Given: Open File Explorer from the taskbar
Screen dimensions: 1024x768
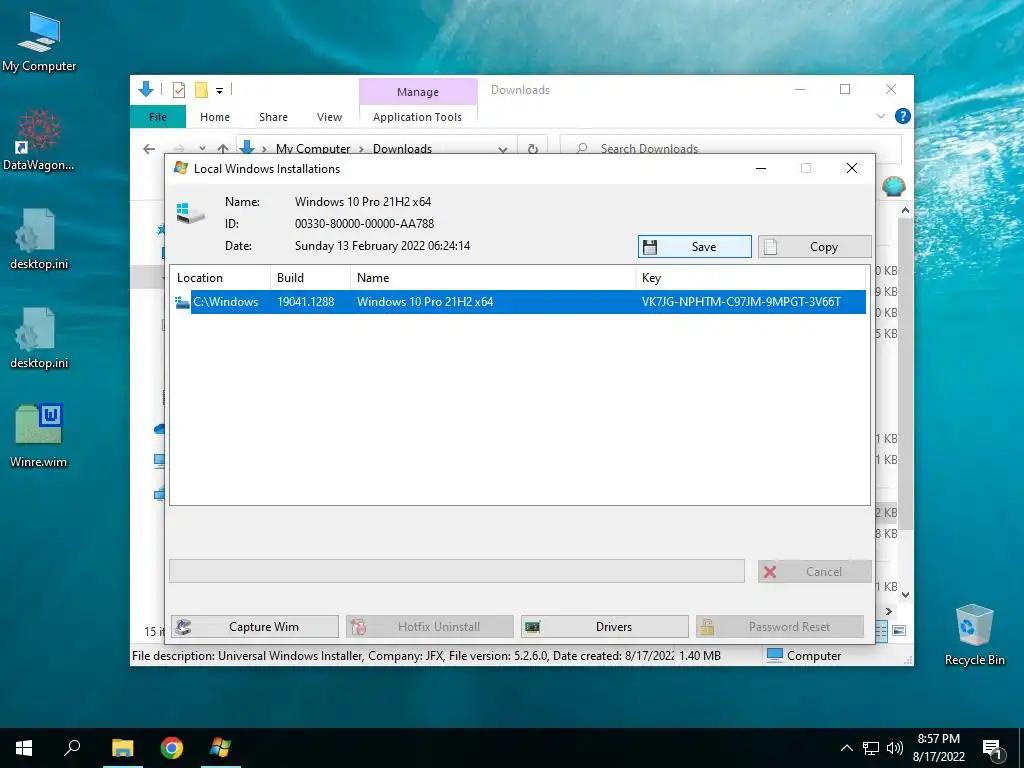Looking at the screenshot, I should 123,748.
